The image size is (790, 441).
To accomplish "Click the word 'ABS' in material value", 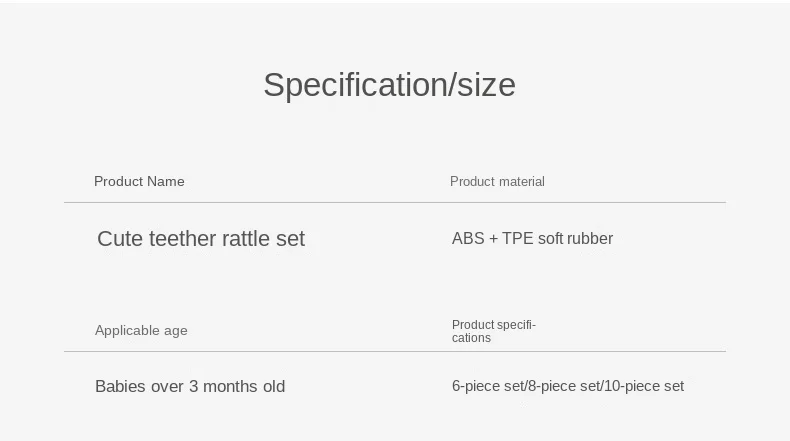I will tap(468, 238).
